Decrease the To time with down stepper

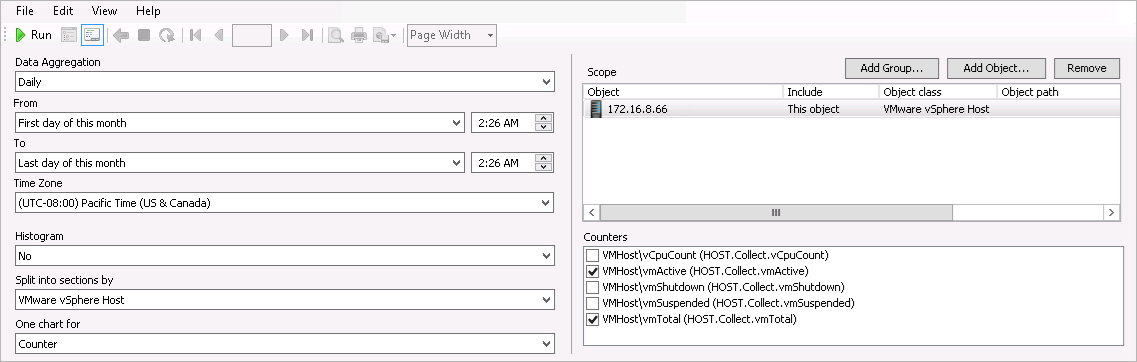(x=544, y=168)
